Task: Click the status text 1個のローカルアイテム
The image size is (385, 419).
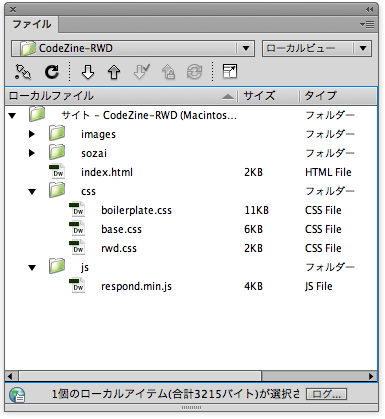Action: pos(175,394)
